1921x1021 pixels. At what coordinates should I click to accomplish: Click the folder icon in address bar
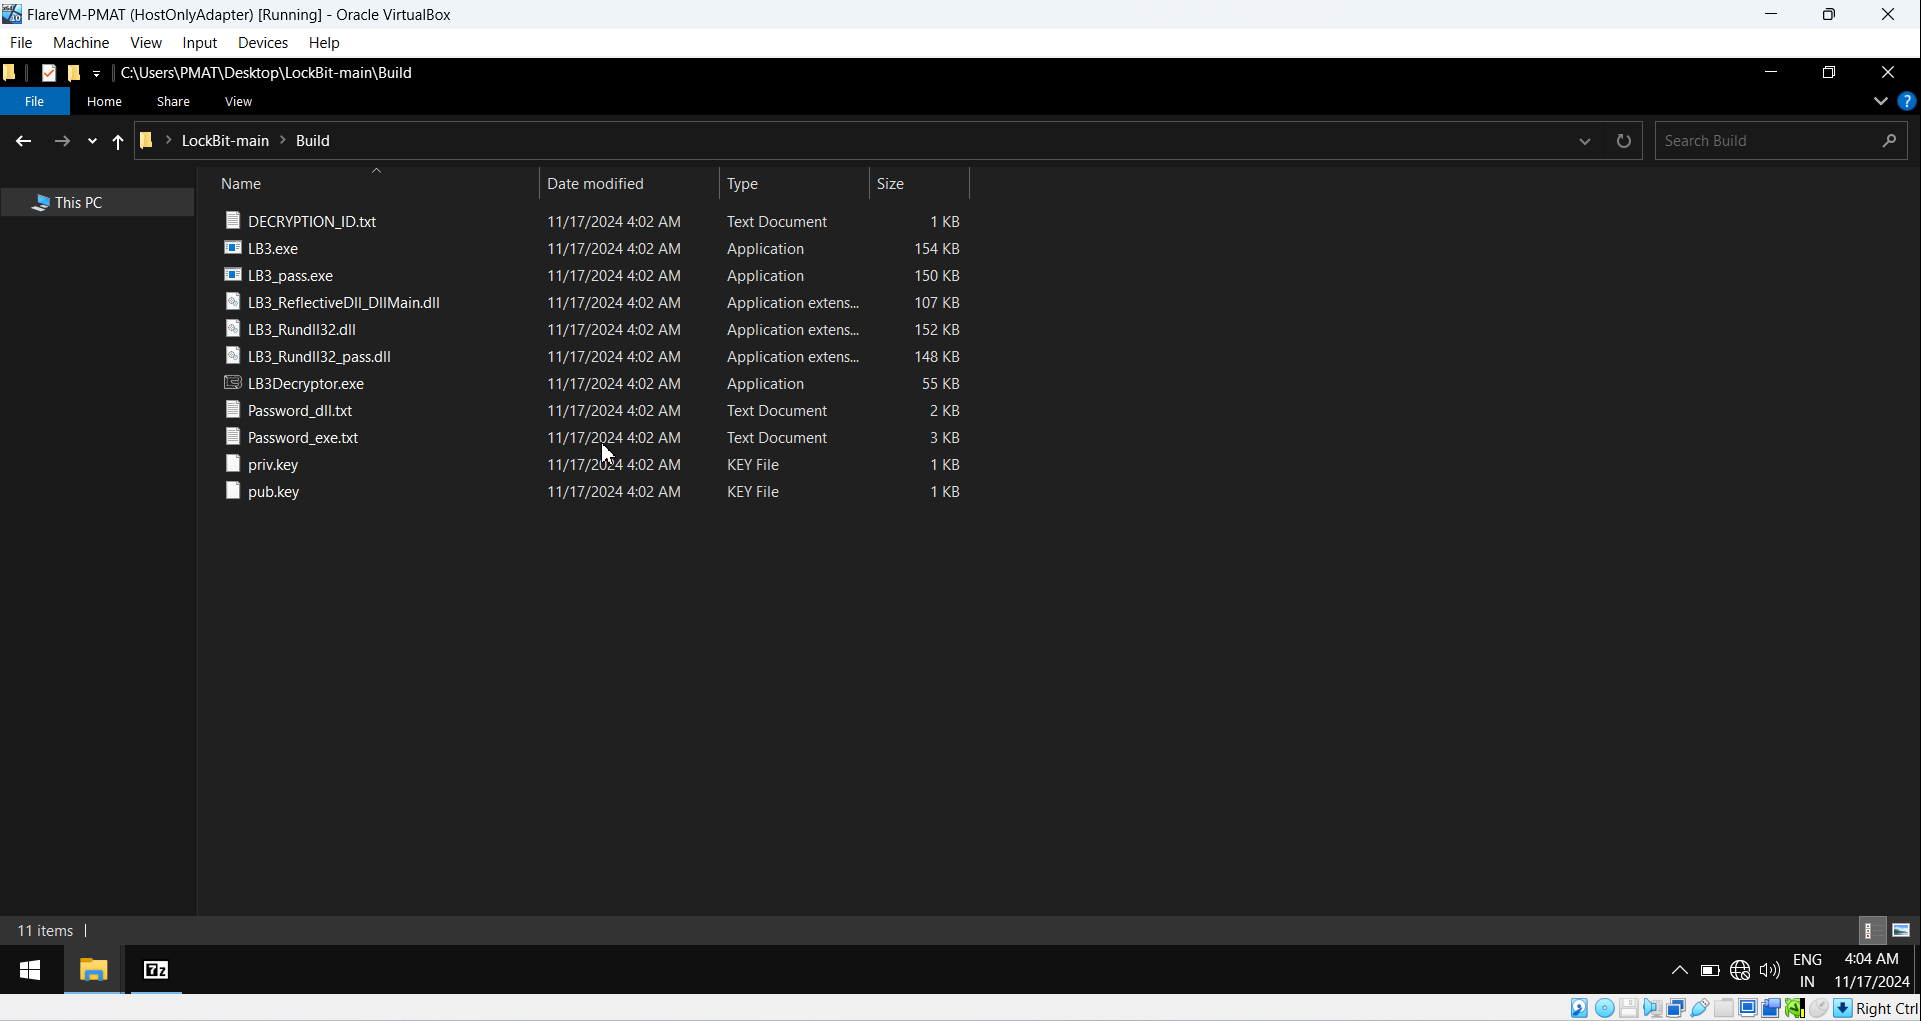coord(147,140)
